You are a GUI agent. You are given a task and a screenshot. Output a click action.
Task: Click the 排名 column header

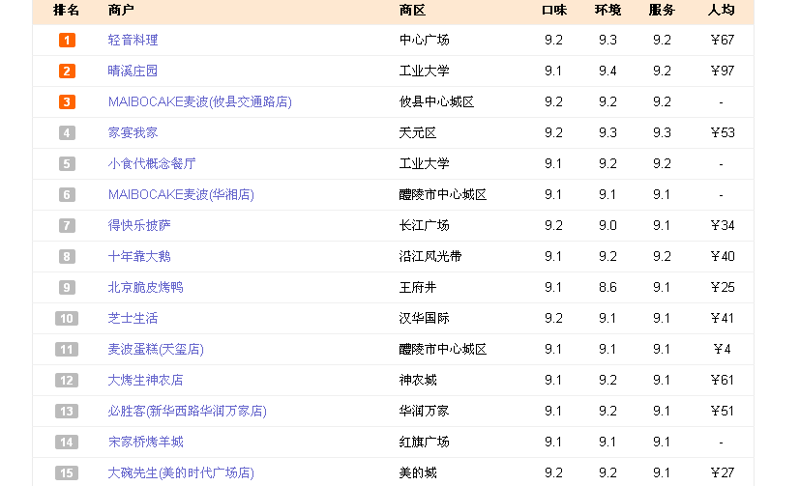click(x=66, y=10)
